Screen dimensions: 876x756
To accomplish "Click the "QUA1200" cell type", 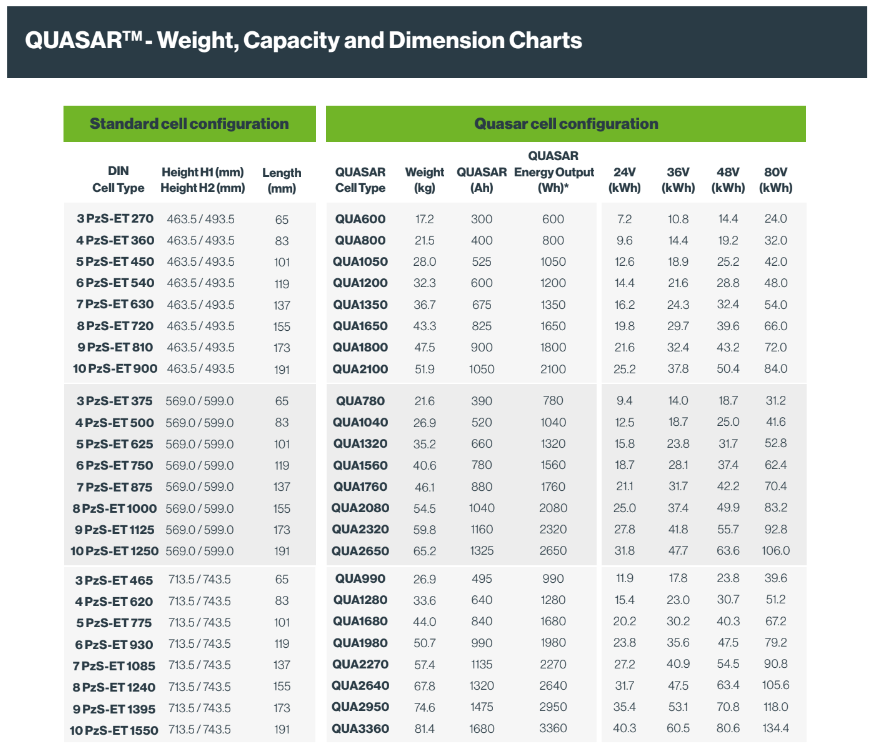I will (x=360, y=283).
